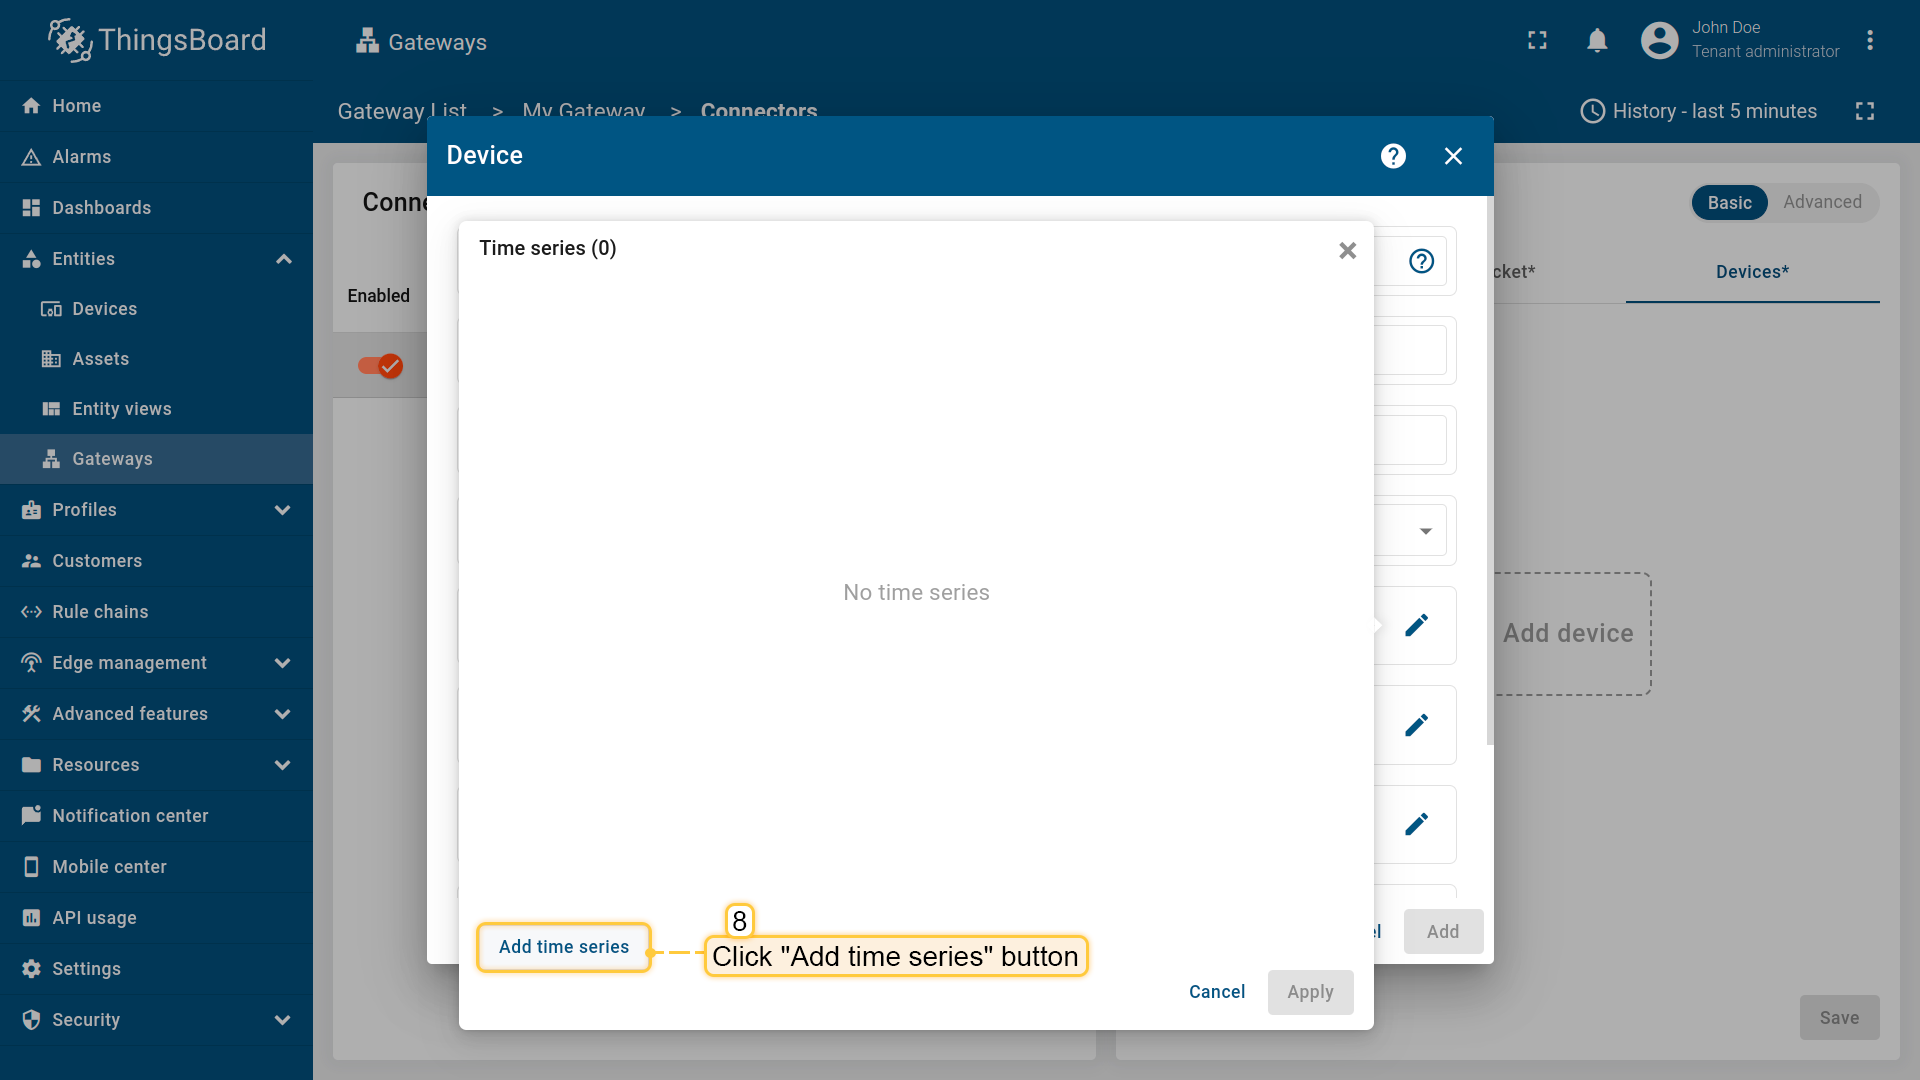
Task: Open the dropdown arrow in Device form
Action: tap(1425, 531)
